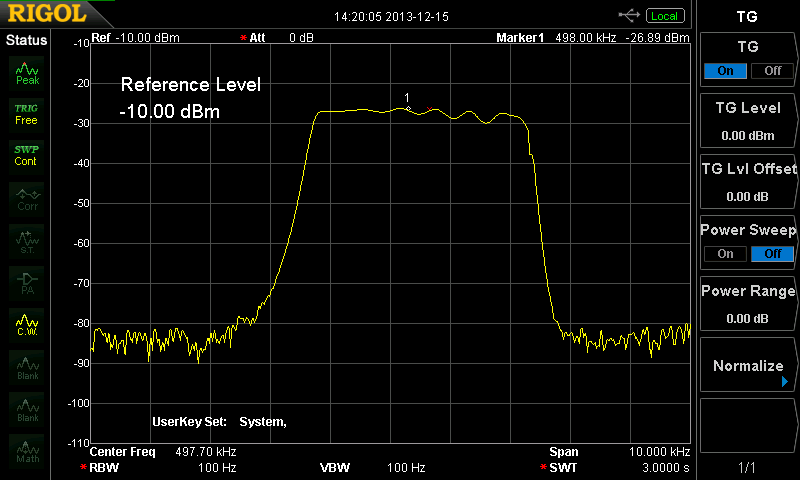Turn TG off
The image size is (800, 480).
click(x=772, y=71)
